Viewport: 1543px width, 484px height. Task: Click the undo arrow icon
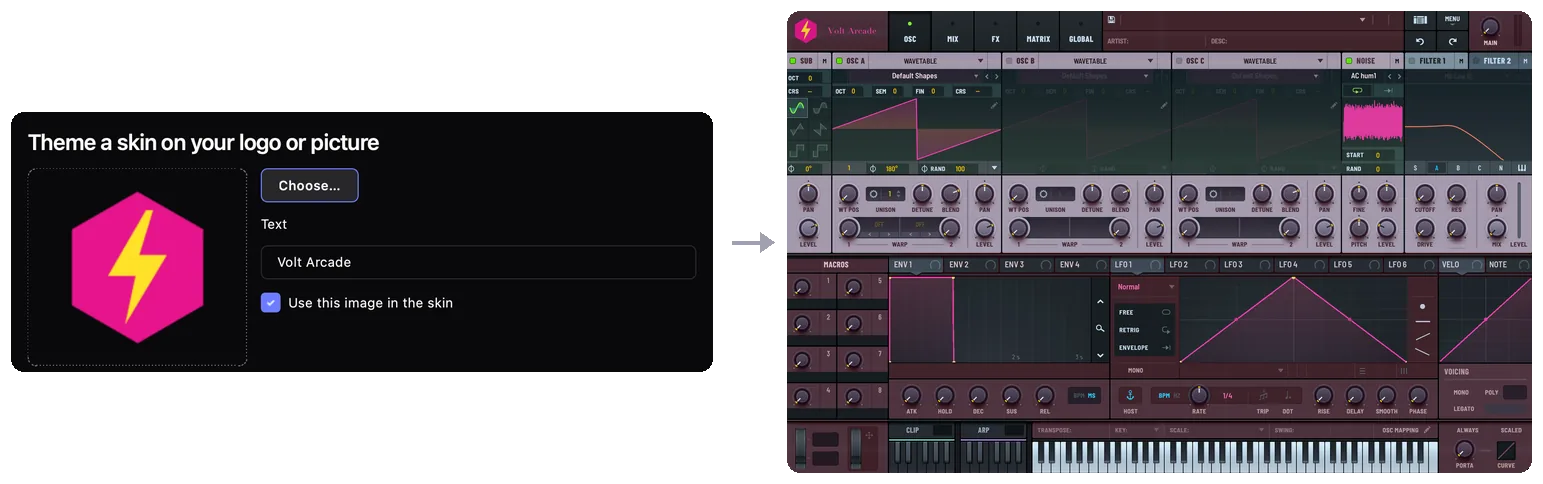point(1420,41)
